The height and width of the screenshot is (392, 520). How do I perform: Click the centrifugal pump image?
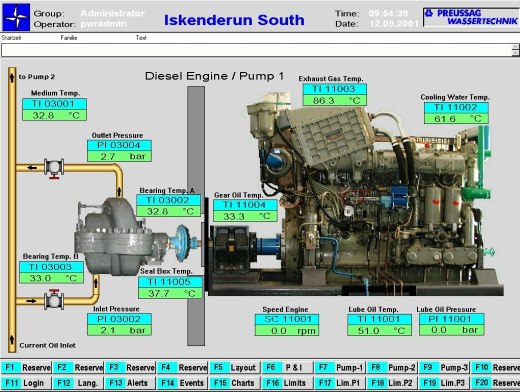tap(113, 237)
